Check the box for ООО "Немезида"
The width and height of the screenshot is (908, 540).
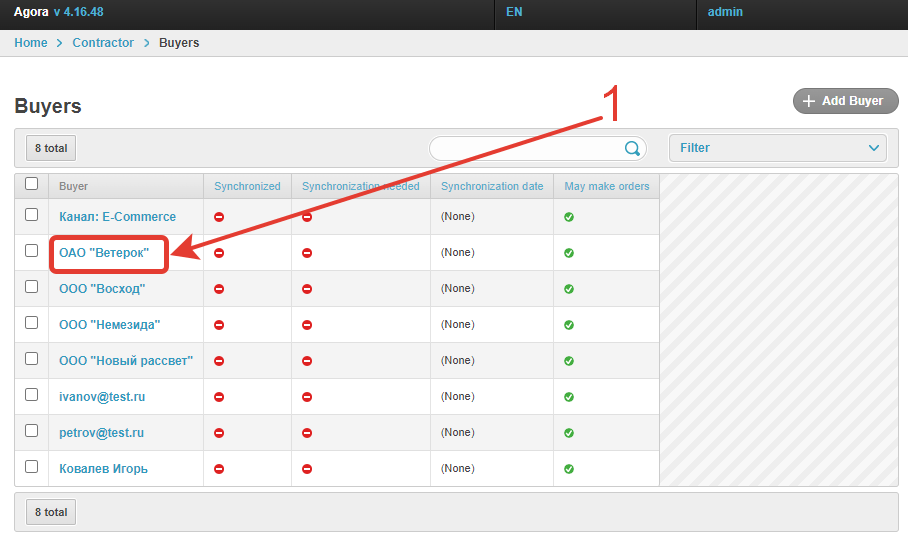tap(32, 323)
